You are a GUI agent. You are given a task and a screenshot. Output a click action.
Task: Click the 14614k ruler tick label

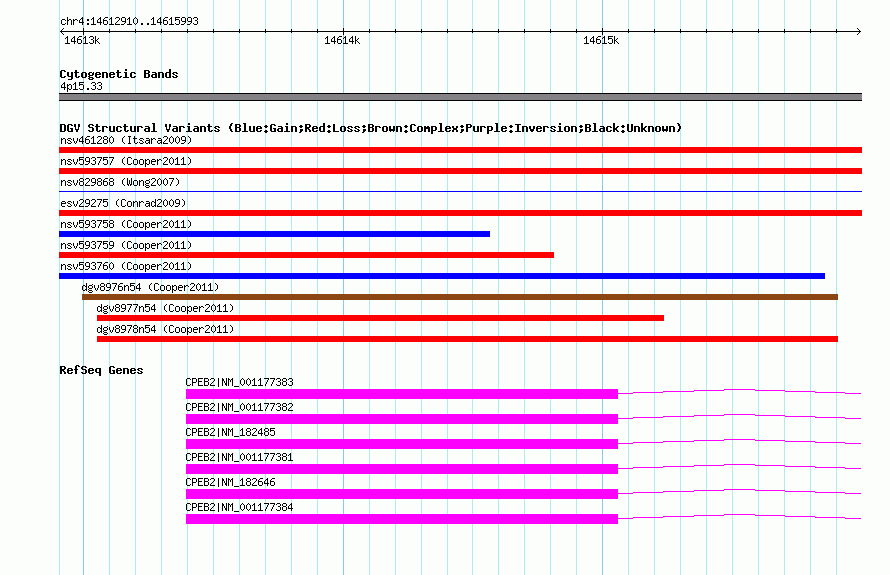click(342, 40)
